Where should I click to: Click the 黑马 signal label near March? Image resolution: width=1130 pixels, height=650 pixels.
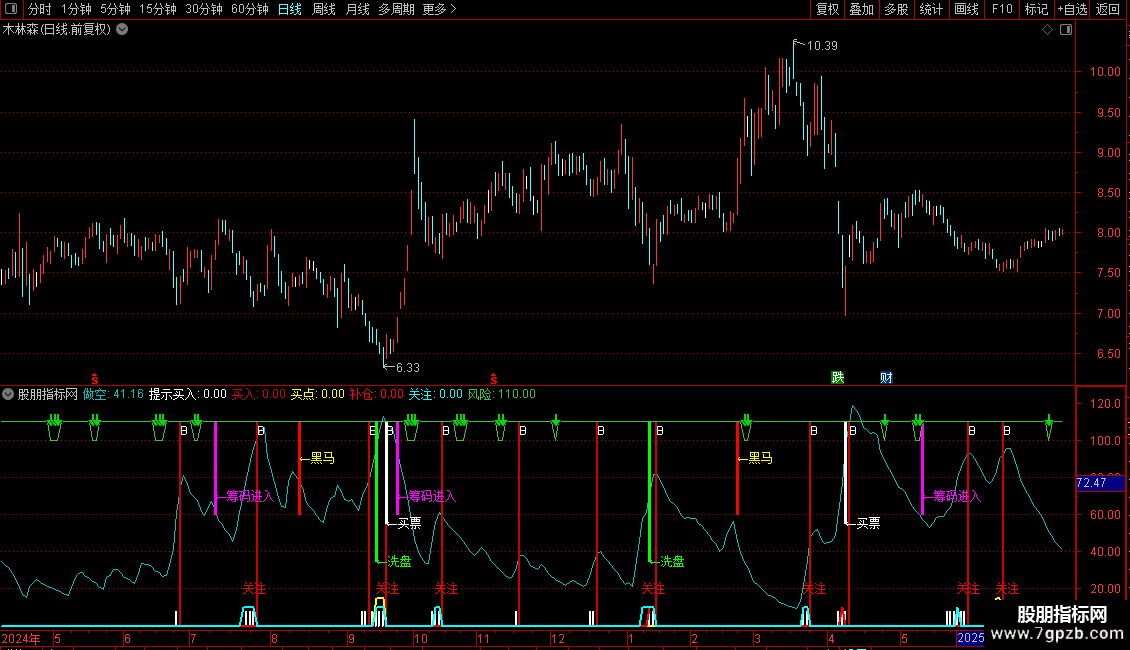pos(760,458)
